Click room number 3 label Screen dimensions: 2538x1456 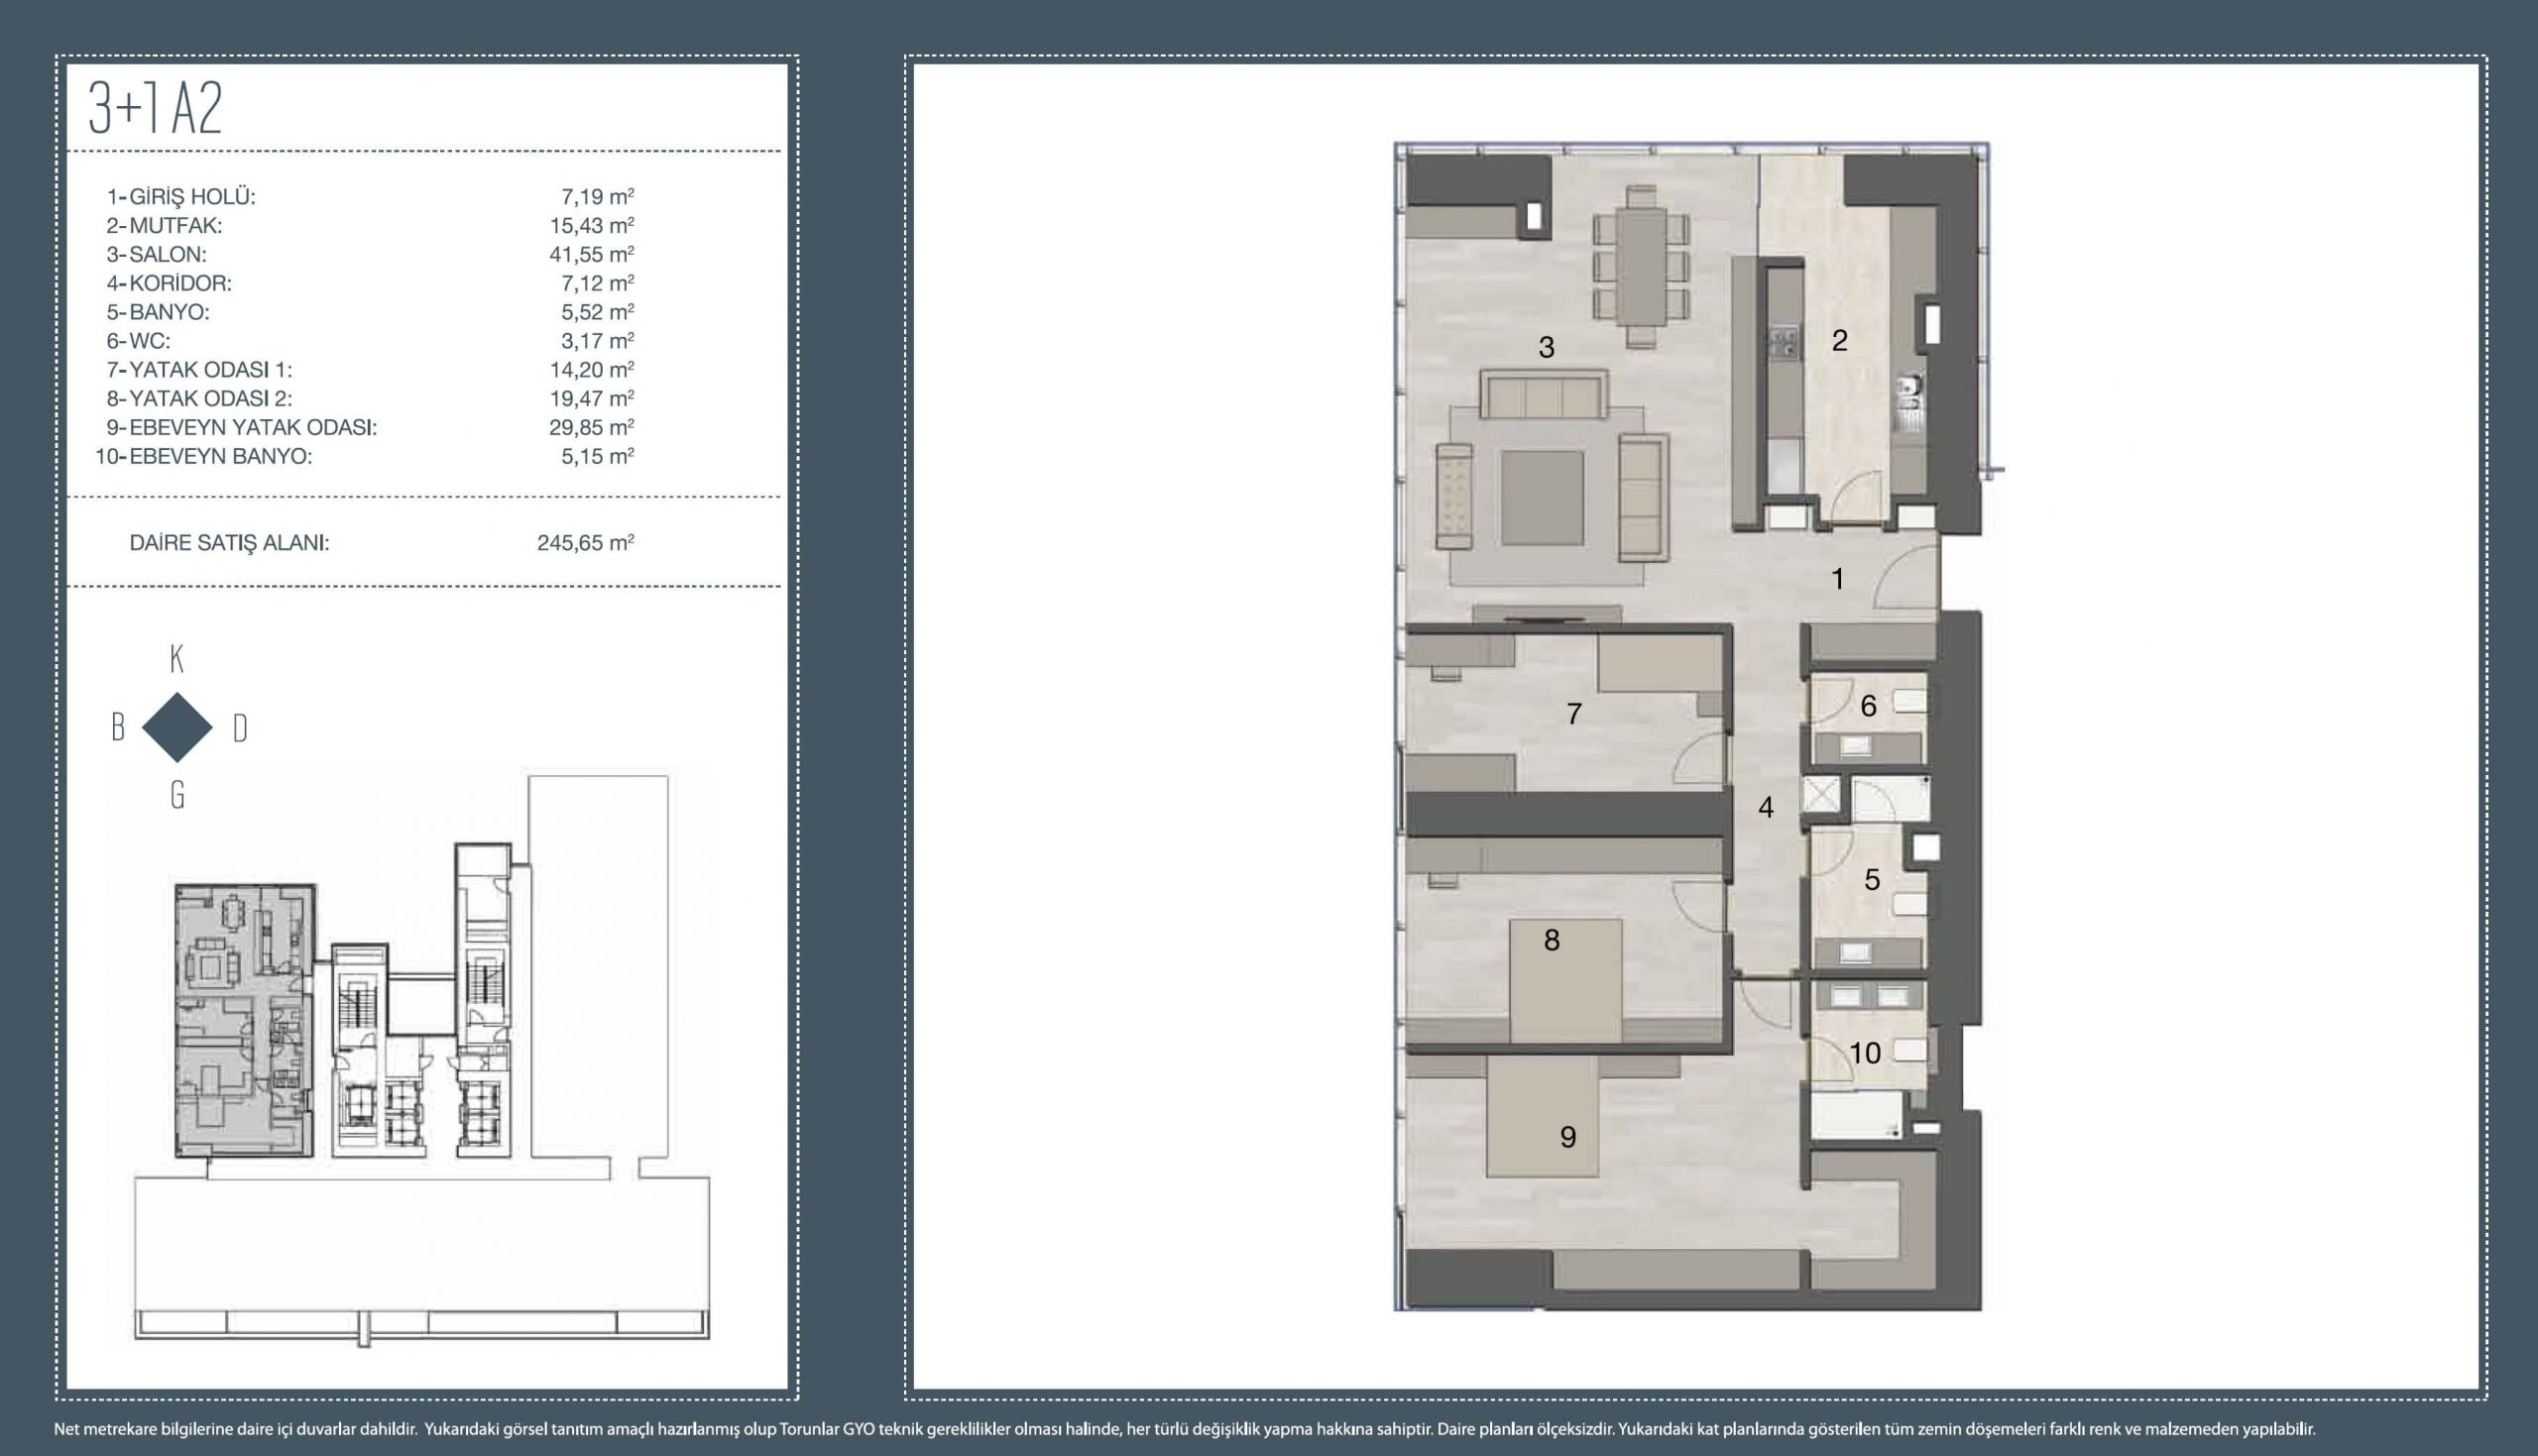tap(1546, 348)
